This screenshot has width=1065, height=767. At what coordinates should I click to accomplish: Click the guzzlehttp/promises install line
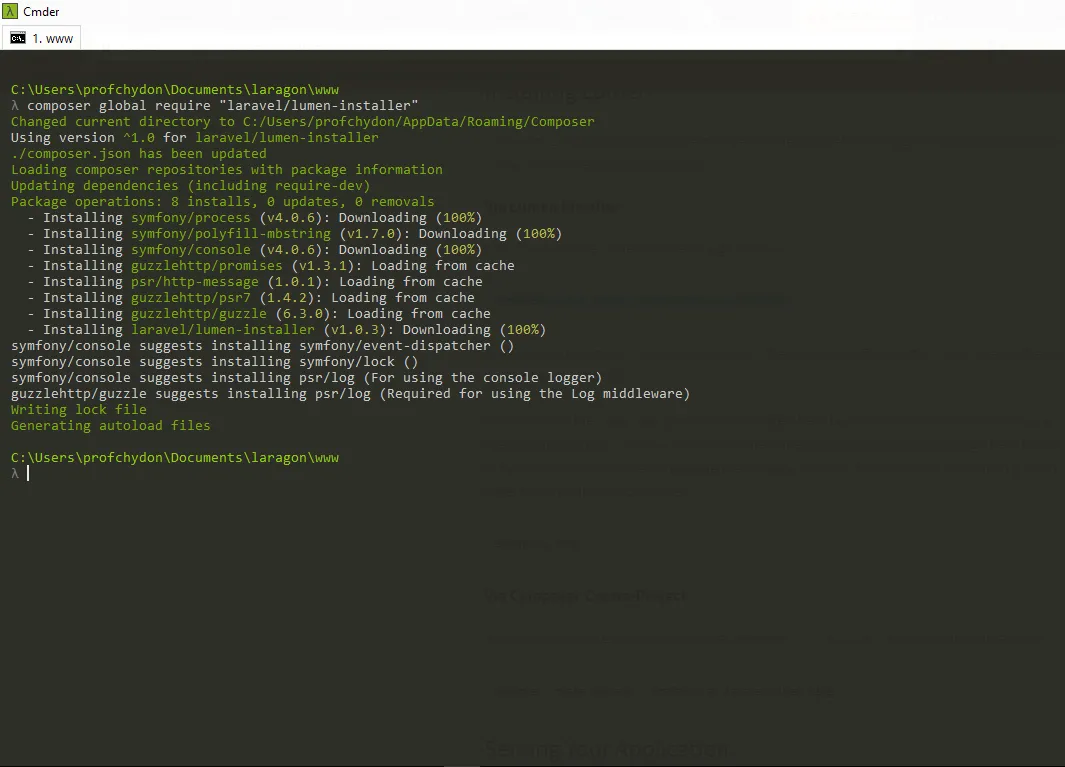click(x=270, y=266)
